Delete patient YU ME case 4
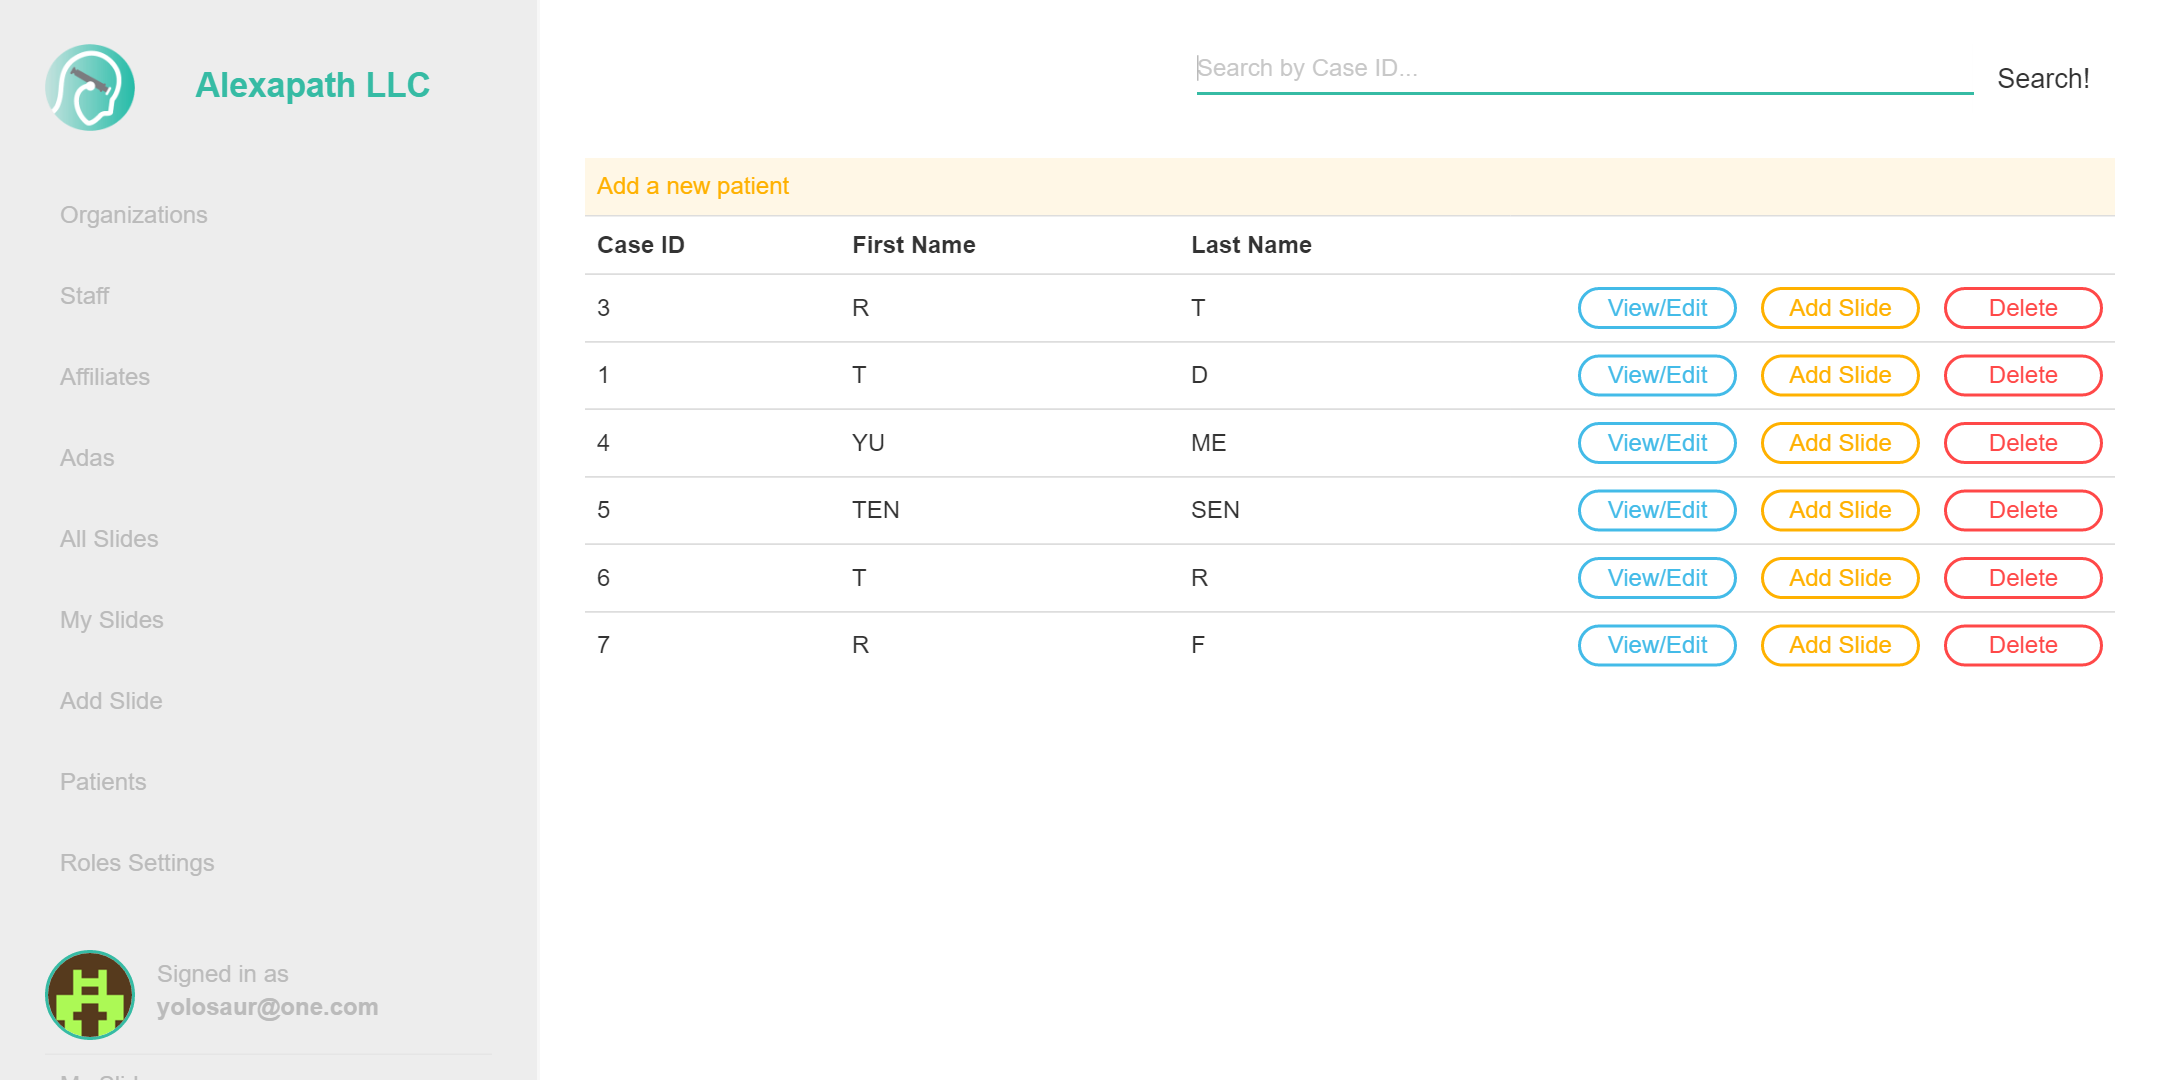The image size is (2160, 1080). 2022,443
